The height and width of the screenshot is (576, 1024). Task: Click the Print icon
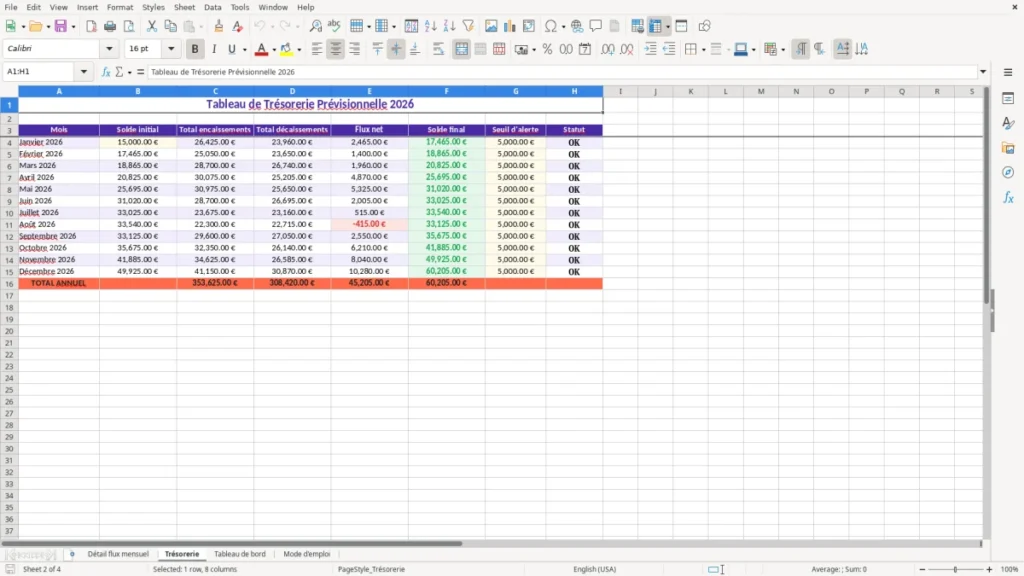110,26
